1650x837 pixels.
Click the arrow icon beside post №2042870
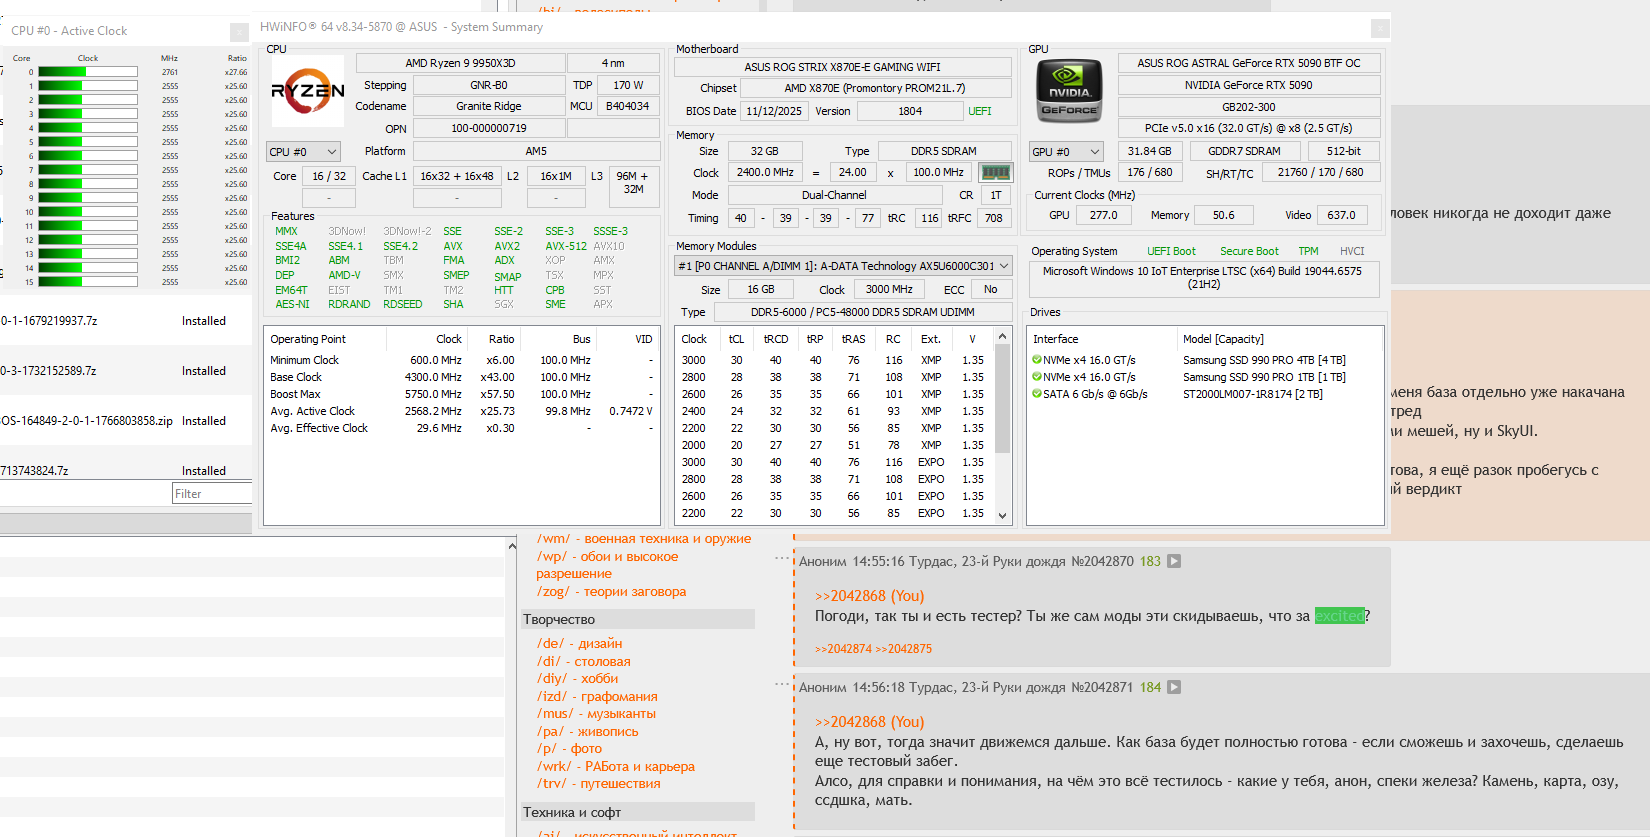pos(1174,562)
